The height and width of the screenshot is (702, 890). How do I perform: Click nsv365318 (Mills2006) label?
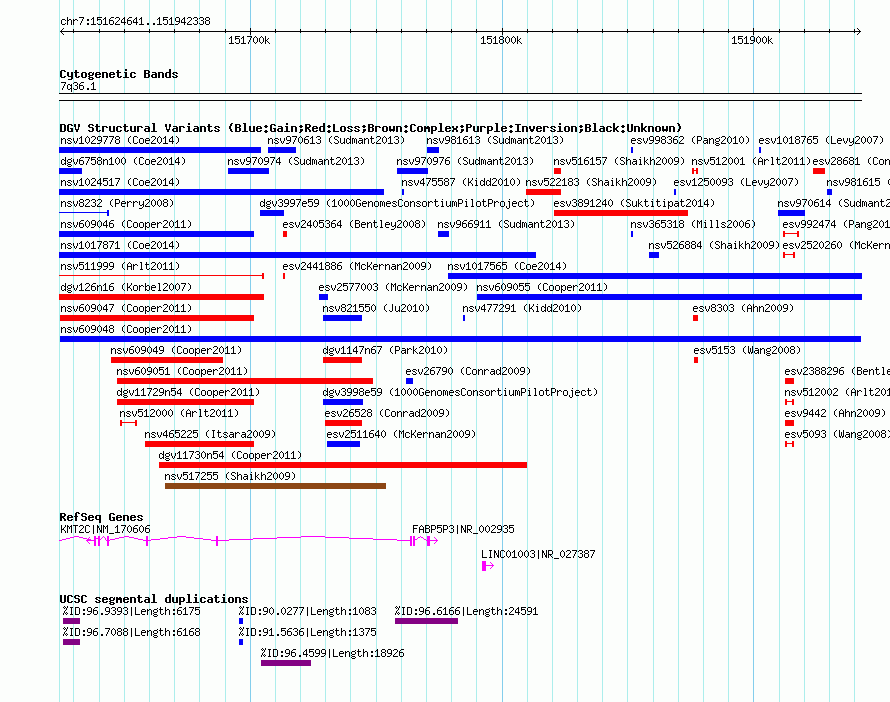[x=693, y=224]
